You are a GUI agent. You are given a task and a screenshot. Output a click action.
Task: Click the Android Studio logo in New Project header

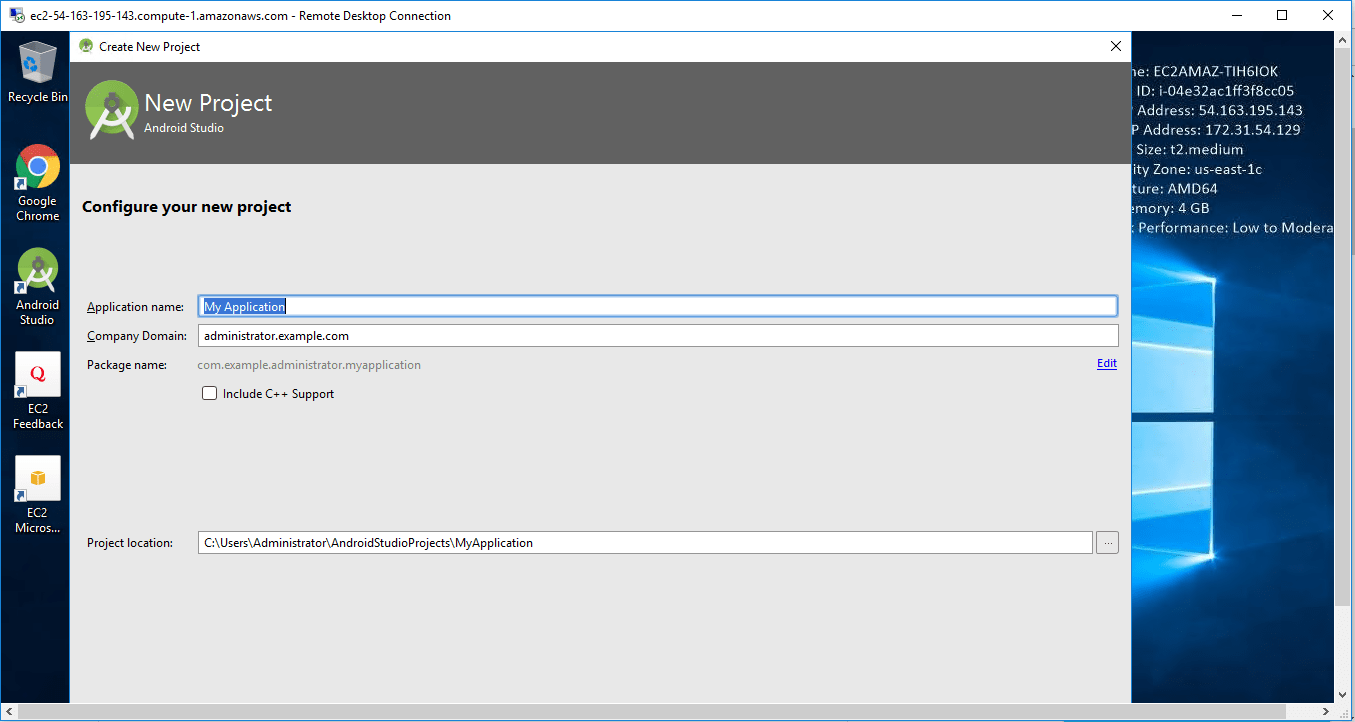[x=111, y=110]
